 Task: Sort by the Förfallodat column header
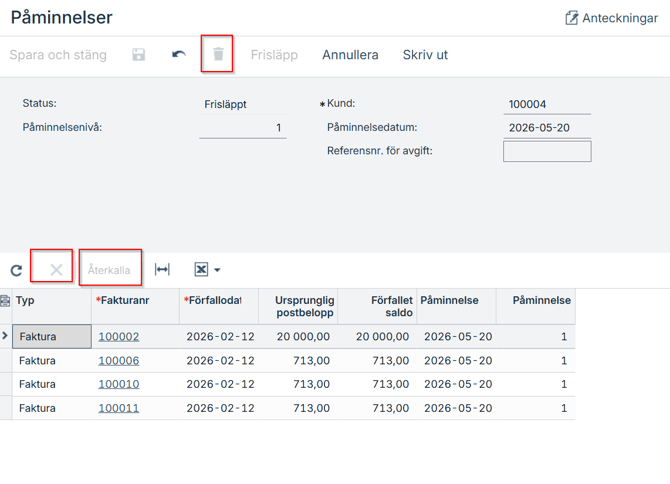(219, 306)
